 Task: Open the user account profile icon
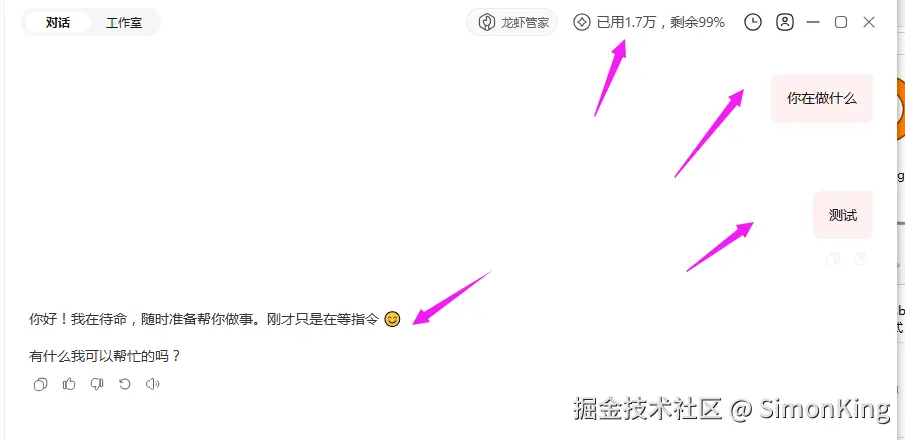pos(785,23)
